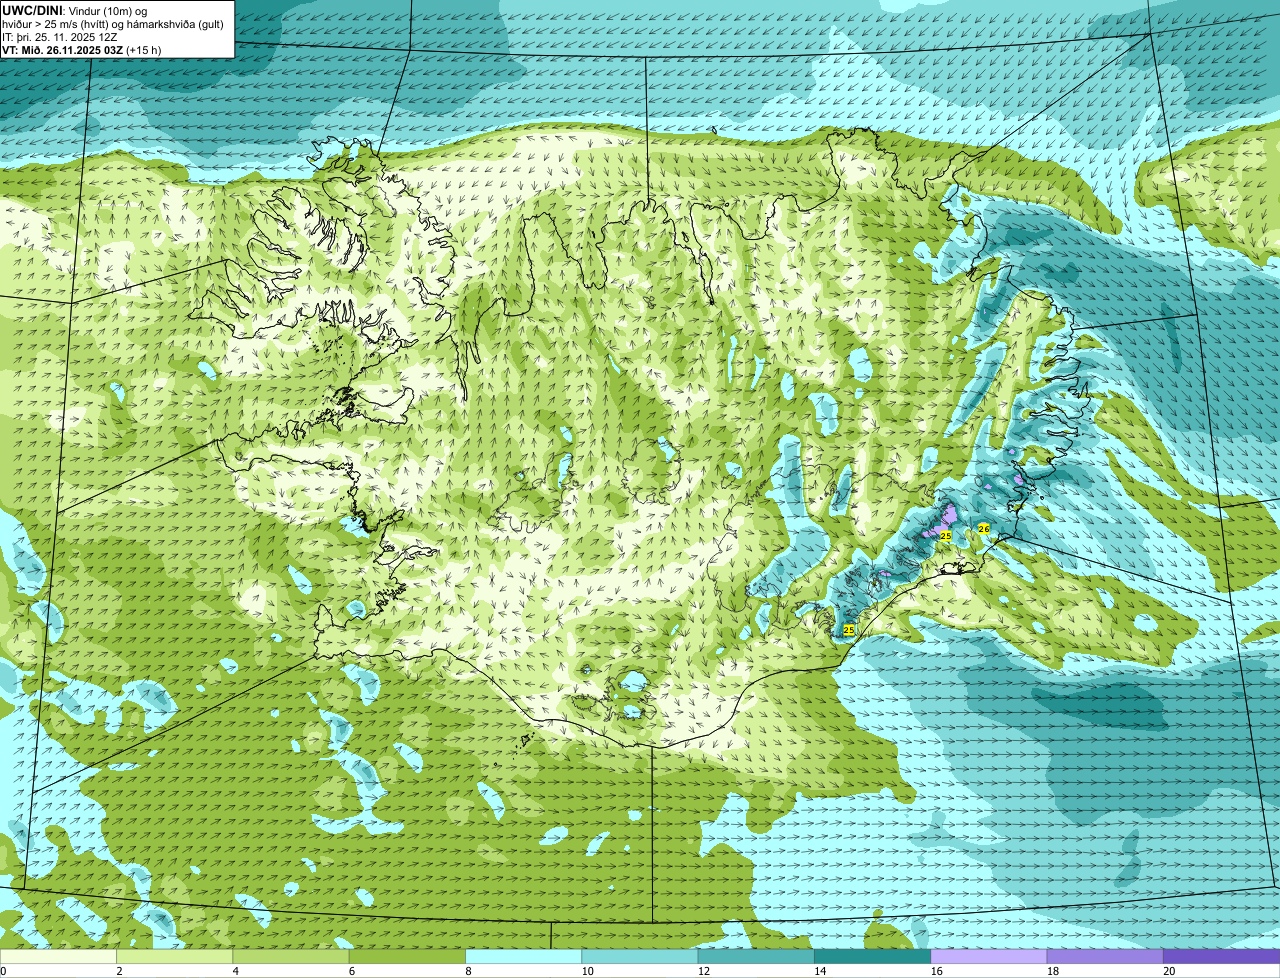Pick the 8–10 m/s pale cyan swatch
The height and width of the screenshot is (978, 1280).
523,956
